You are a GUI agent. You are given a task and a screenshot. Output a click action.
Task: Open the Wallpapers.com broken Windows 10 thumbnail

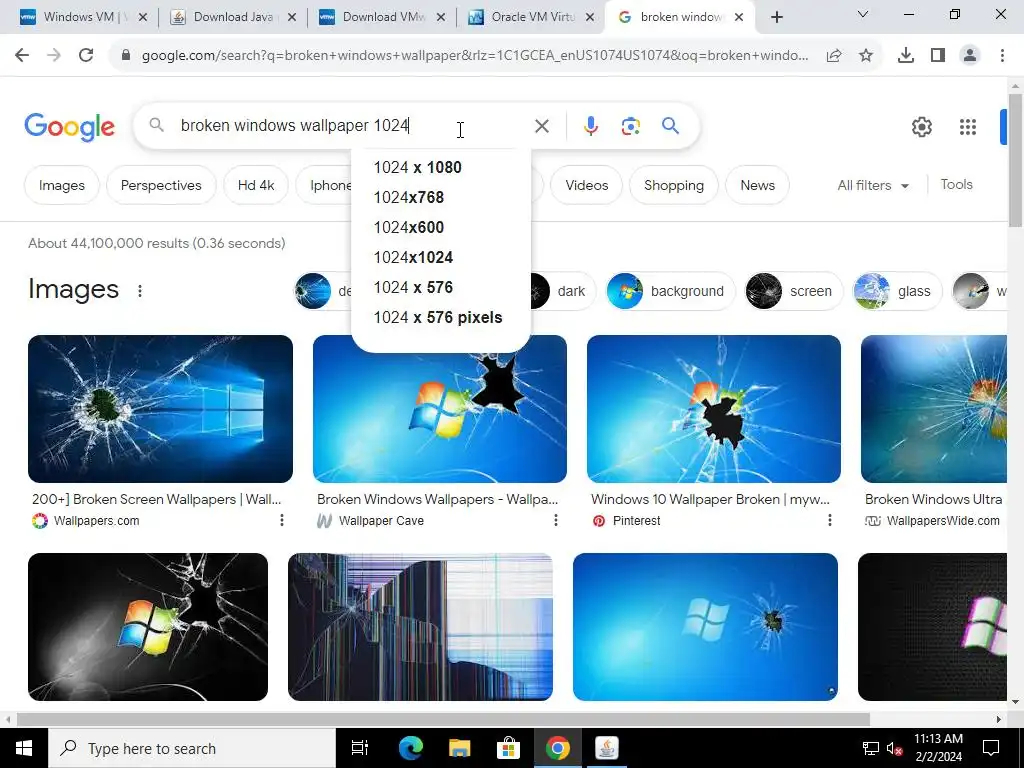pyautogui.click(x=160, y=409)
